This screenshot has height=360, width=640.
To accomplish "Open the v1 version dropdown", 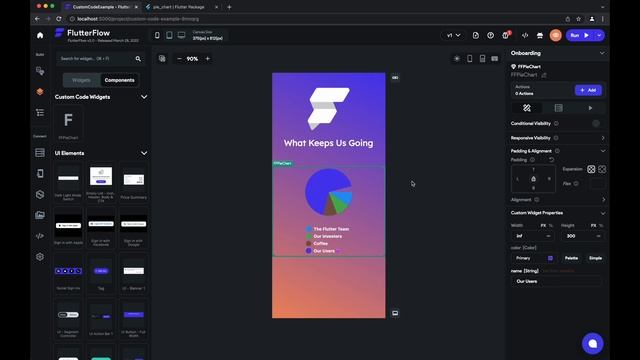I will coord(453,36).
